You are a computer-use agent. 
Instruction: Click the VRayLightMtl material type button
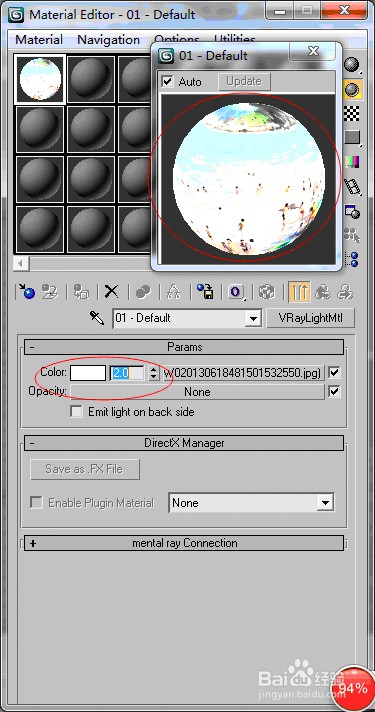coord(311,318)
